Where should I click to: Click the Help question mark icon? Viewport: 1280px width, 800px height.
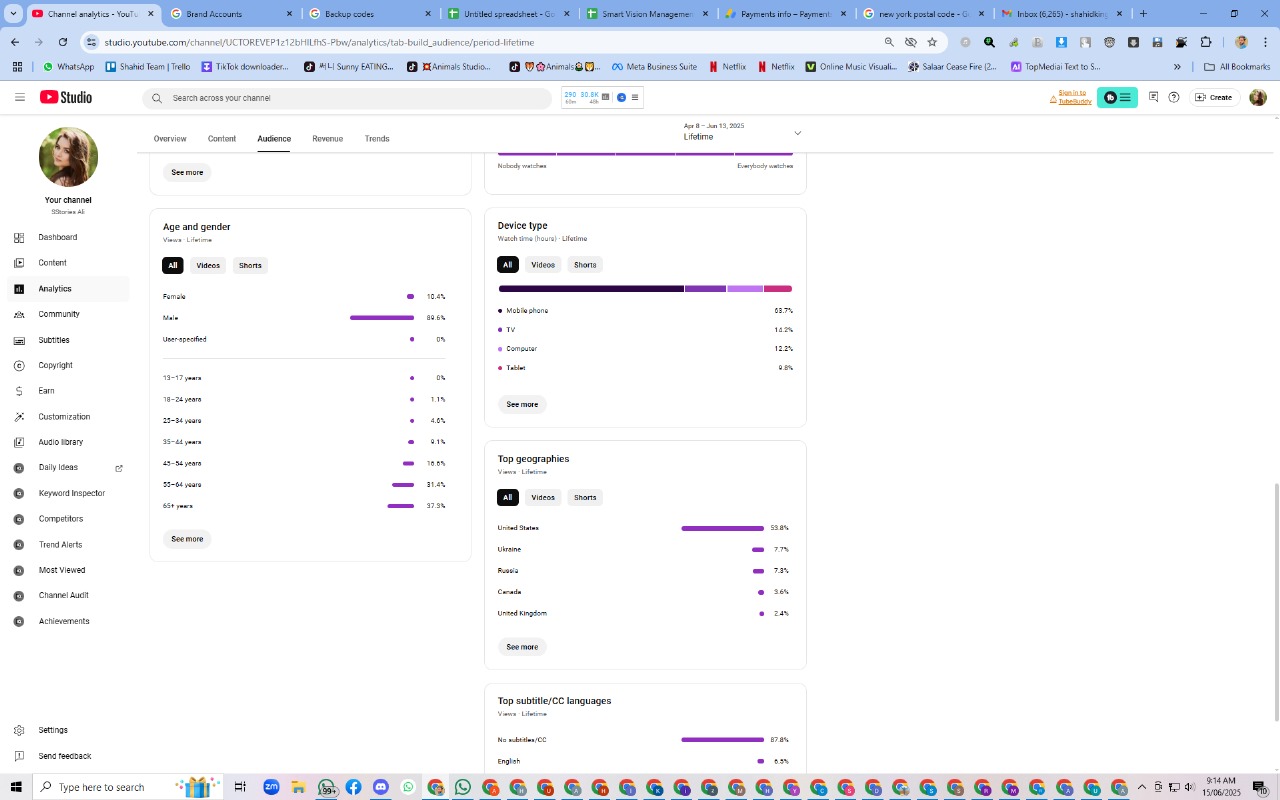(x=1174, y=97)
